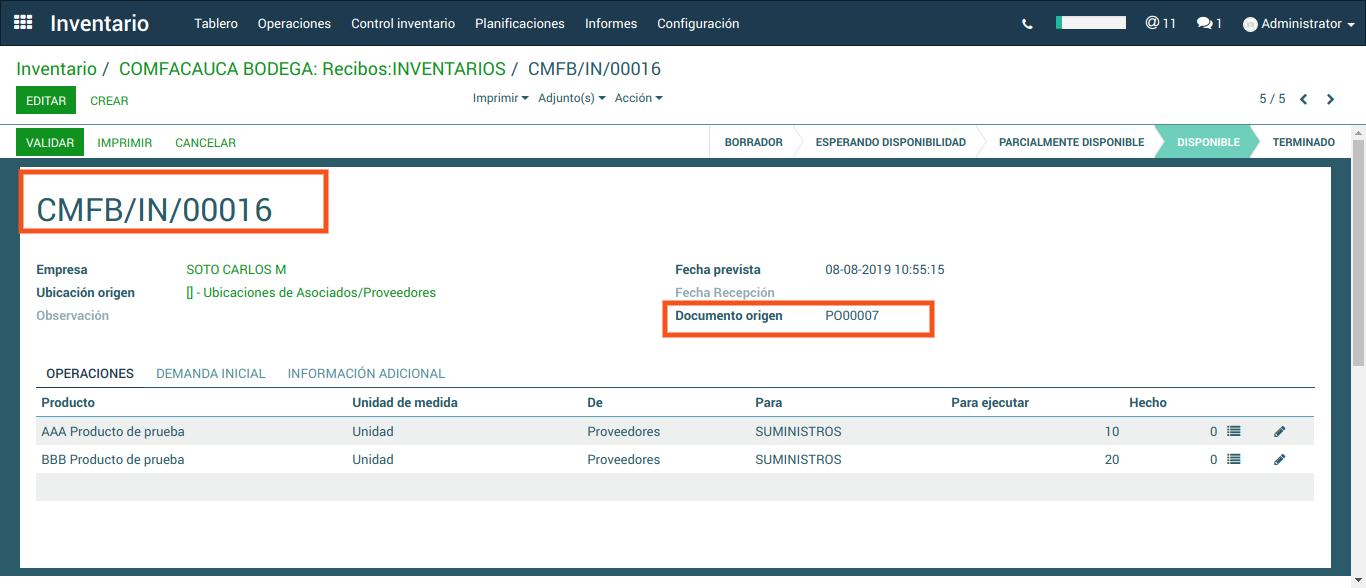1366x588 pixels.
Task: Open the SOTO CARLOS M company link
Action: pos(236,270)
